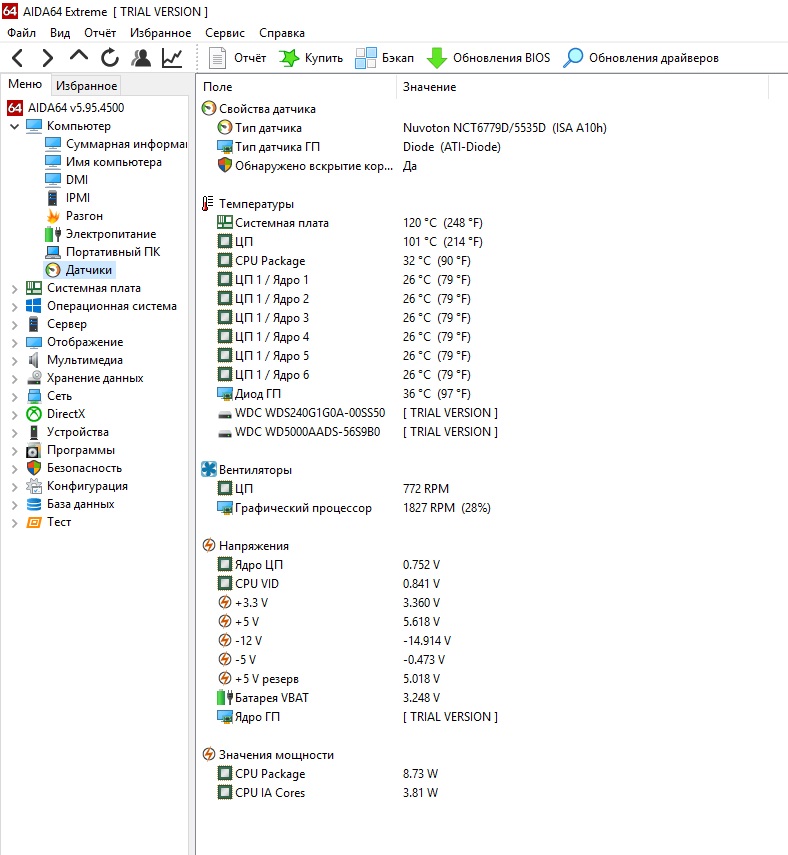Screen dimensions: 788x855
Task: Expand the DirectX tree node
Action: (x=15, y=414)
